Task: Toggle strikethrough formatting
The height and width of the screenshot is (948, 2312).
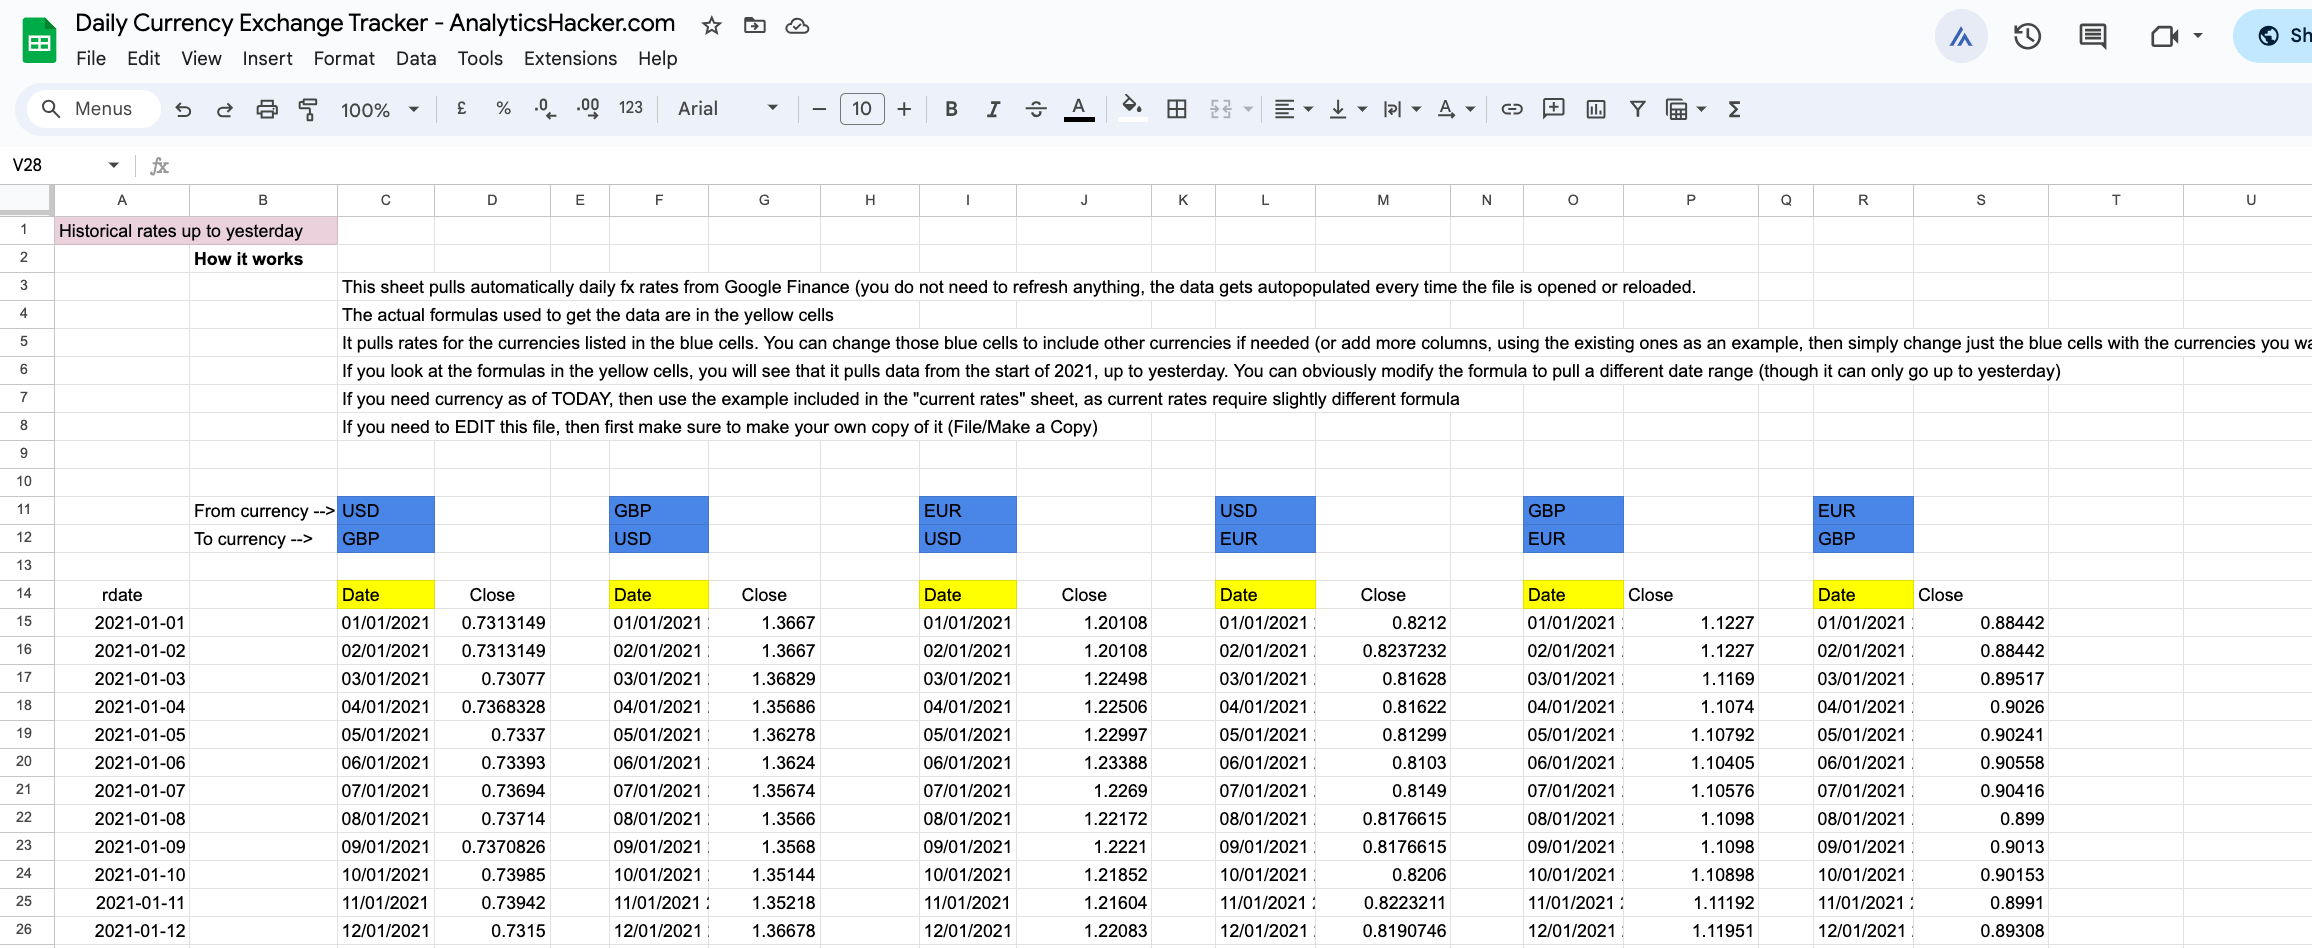Action: [x=1035, y=110]
